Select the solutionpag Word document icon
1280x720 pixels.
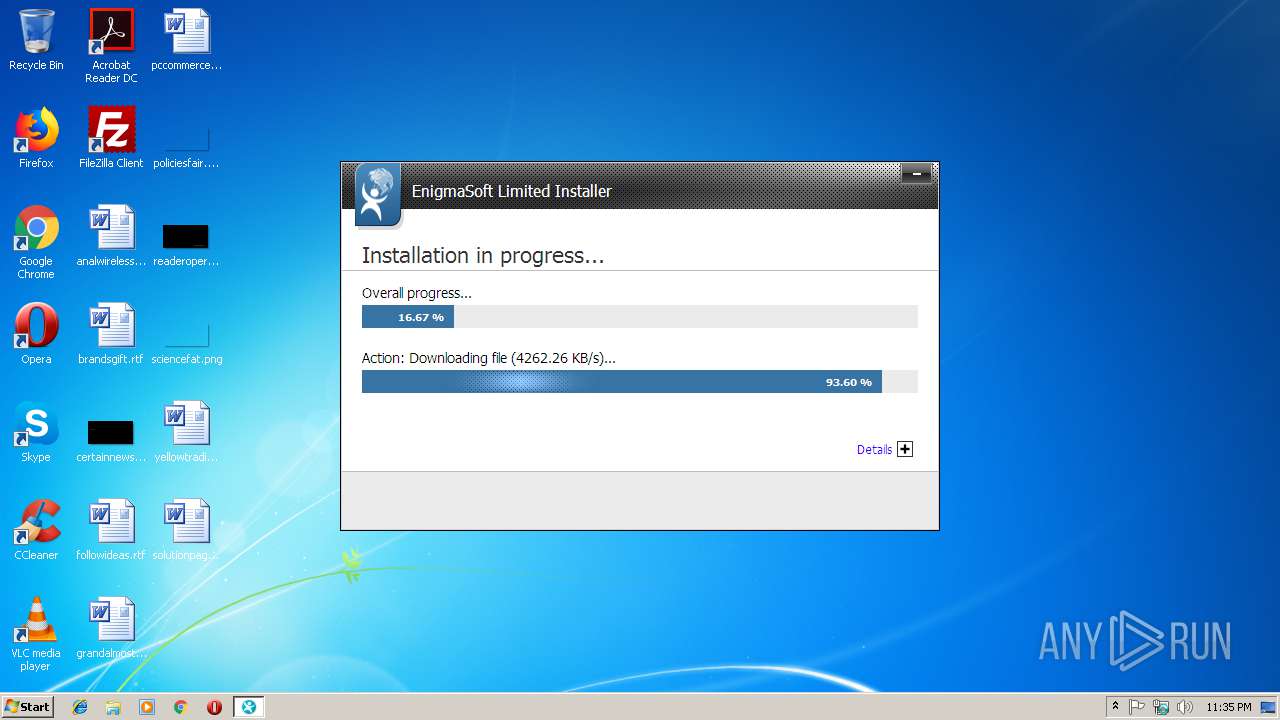pyautogui.click(x=187, y=530)
